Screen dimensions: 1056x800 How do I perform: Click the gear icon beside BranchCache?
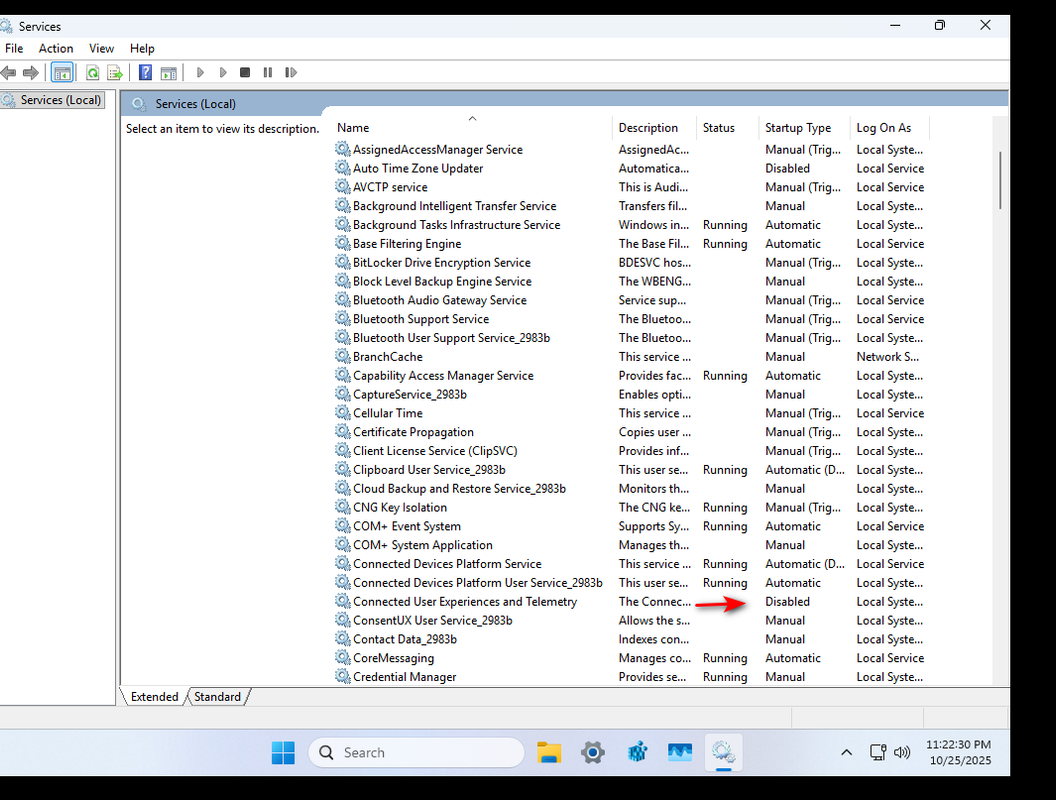(x=343, y=356)
